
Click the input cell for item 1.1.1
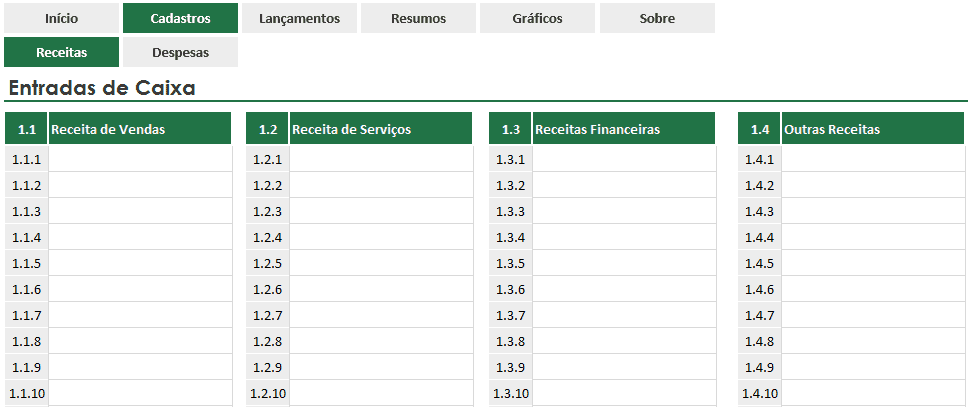[140, 159]
